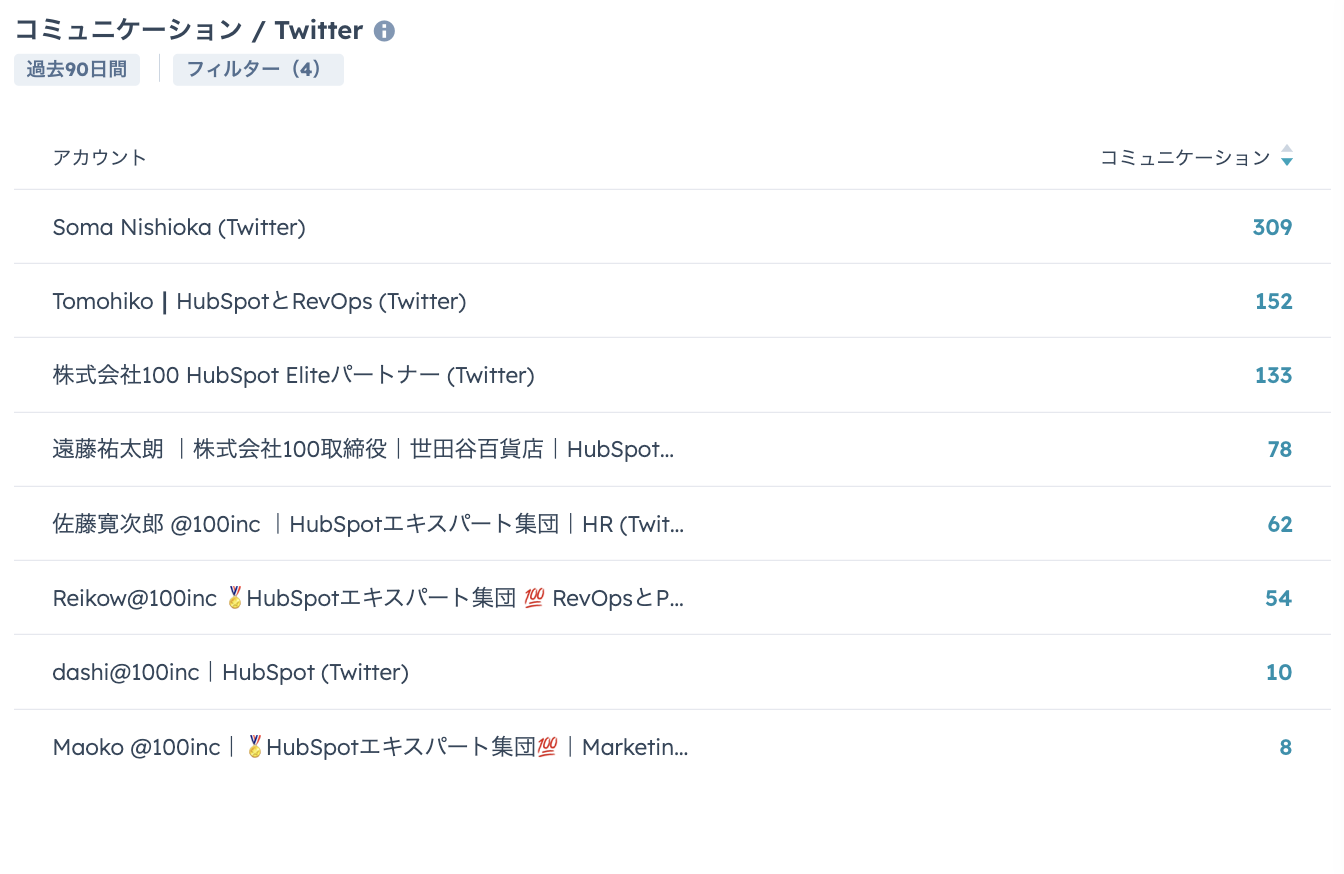This screenshot has width=1344, height=874.
Task: Click the 10 count for dashi@100inc
Action: coord(1279,672)
